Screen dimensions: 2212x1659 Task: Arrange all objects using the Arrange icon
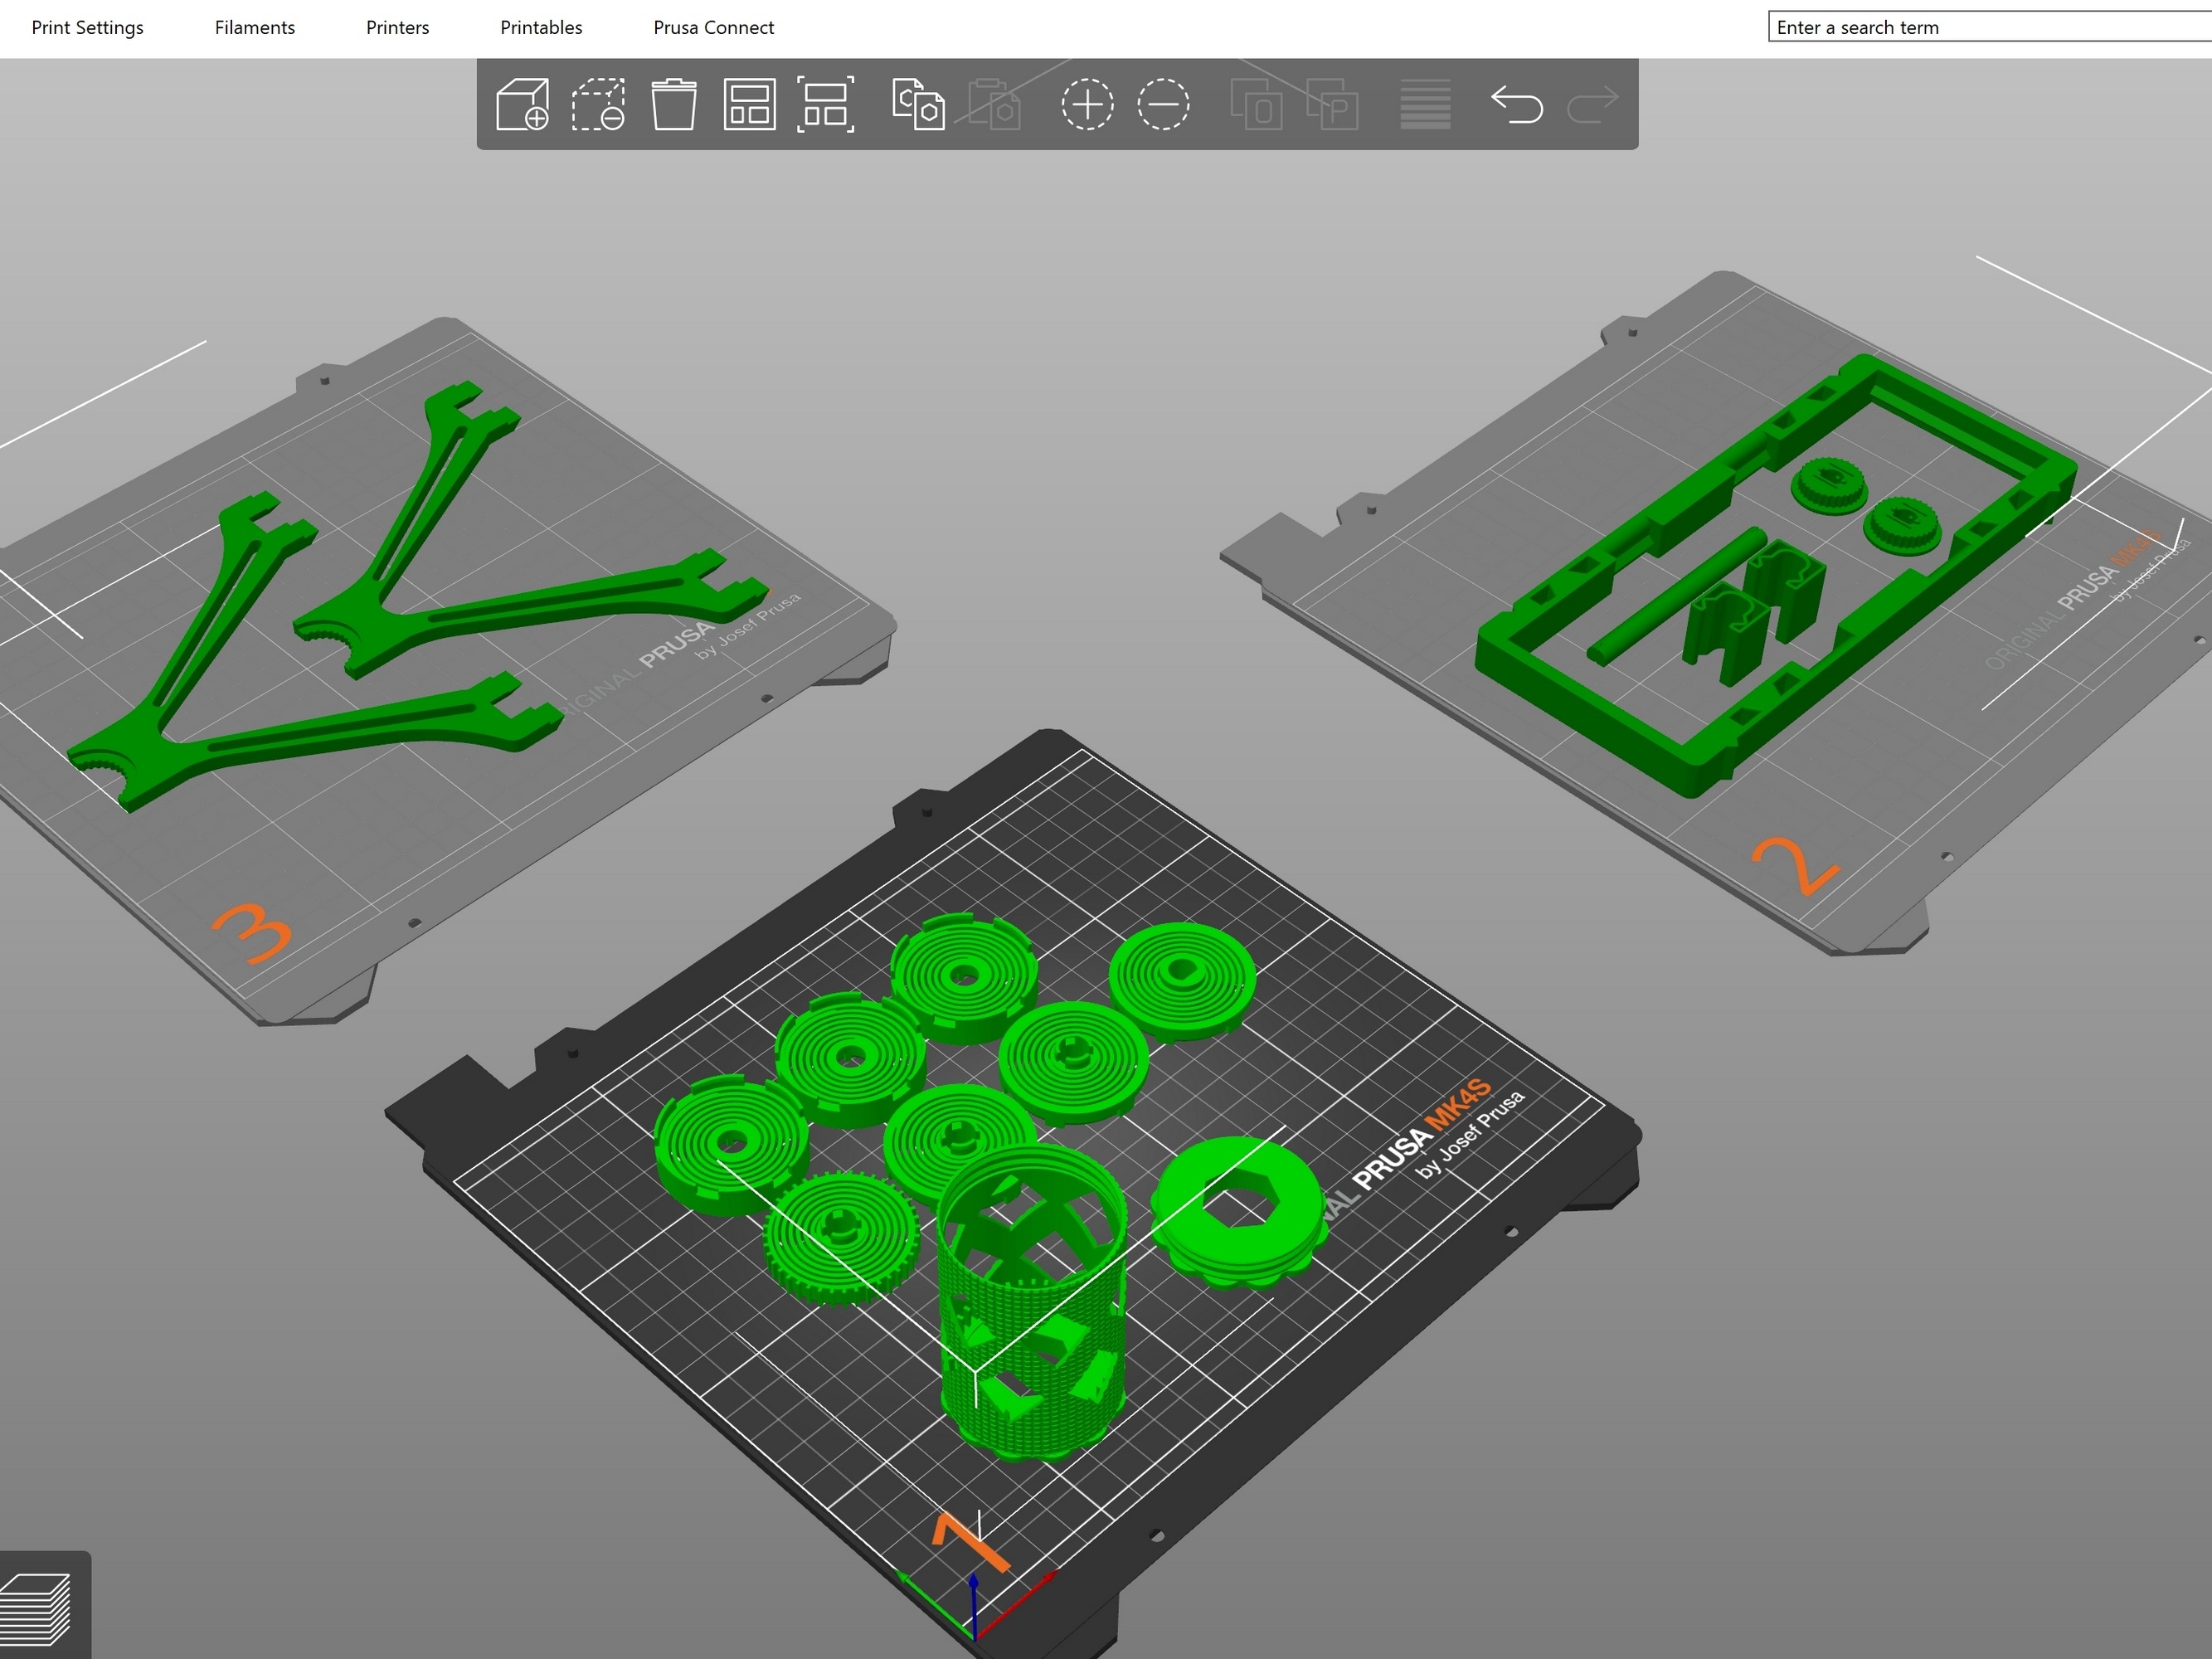click(750, 104)
